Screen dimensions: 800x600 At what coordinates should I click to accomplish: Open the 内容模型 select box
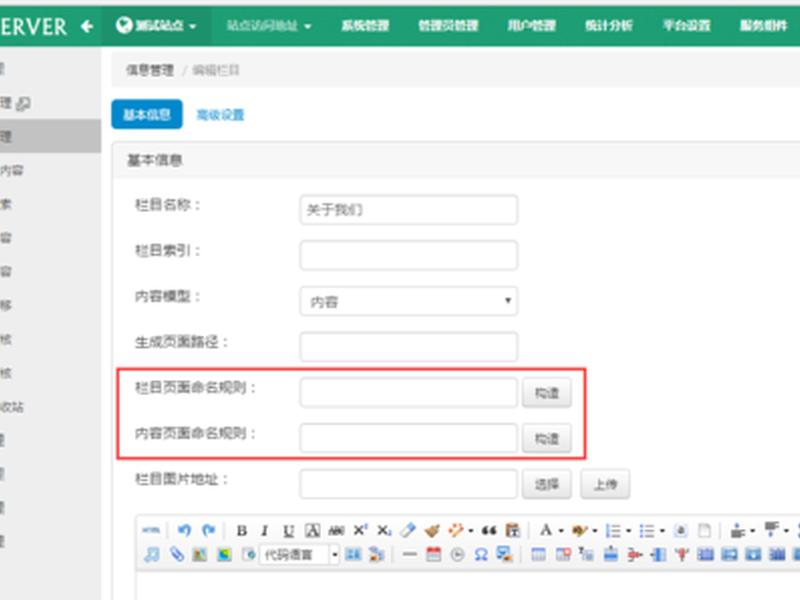(409, 302)
